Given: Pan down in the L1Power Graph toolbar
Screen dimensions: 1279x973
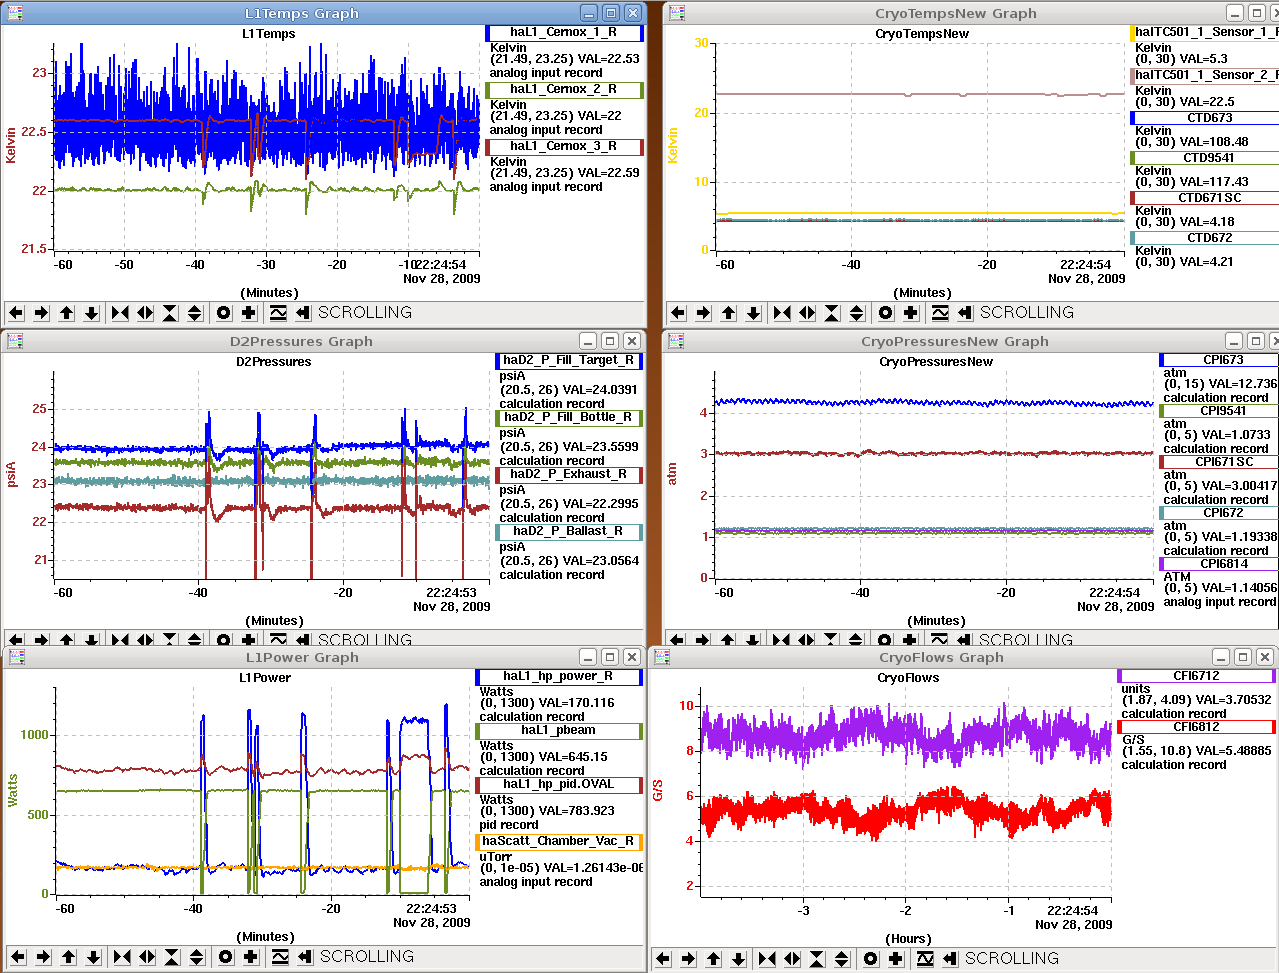Looking at the screenshot, I should coord(93,957).
